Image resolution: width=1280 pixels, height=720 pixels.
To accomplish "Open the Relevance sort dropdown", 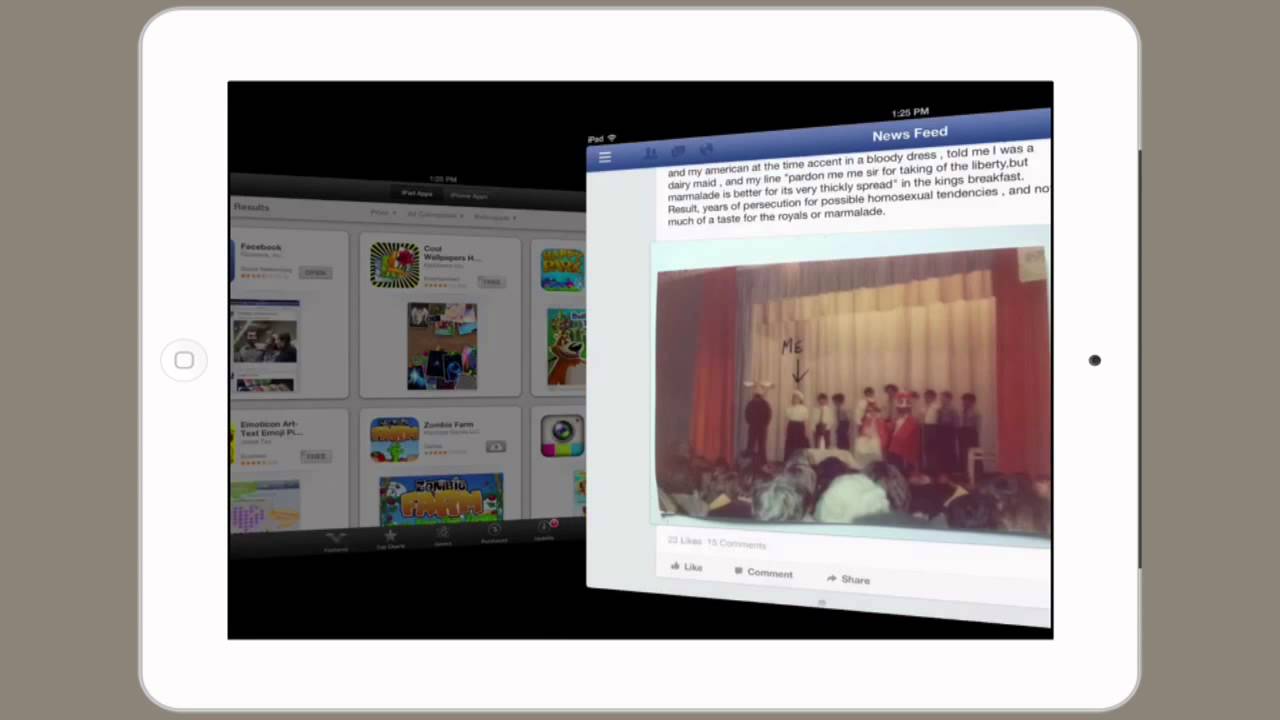I will pyautogui.click(x=494, y=217).
